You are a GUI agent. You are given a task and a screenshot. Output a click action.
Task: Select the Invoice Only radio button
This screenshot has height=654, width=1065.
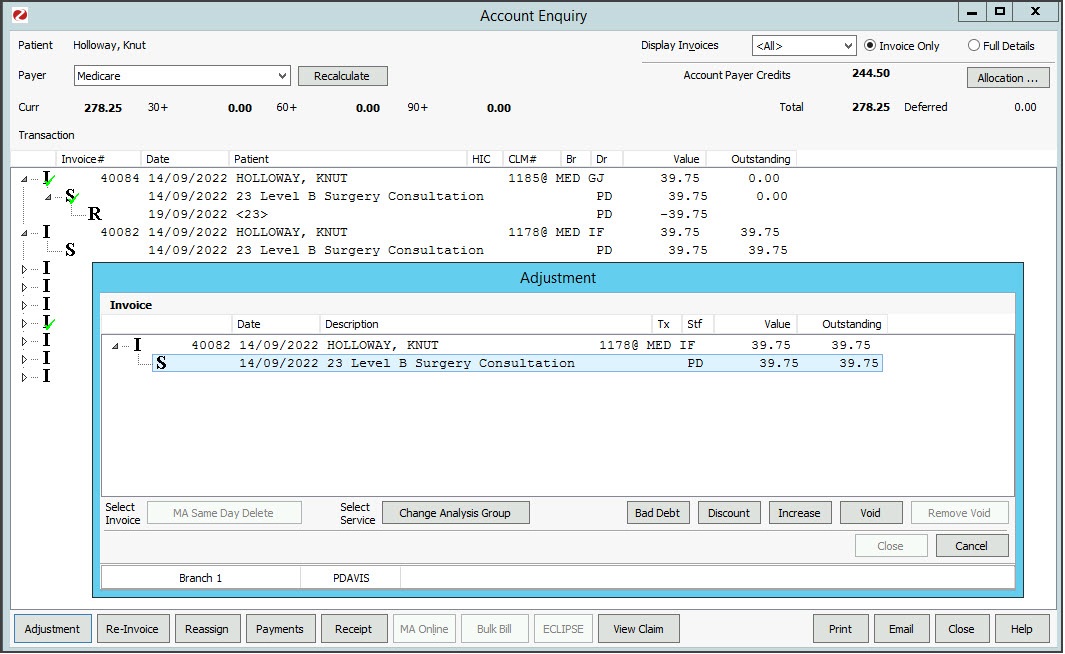coord(870,46)
